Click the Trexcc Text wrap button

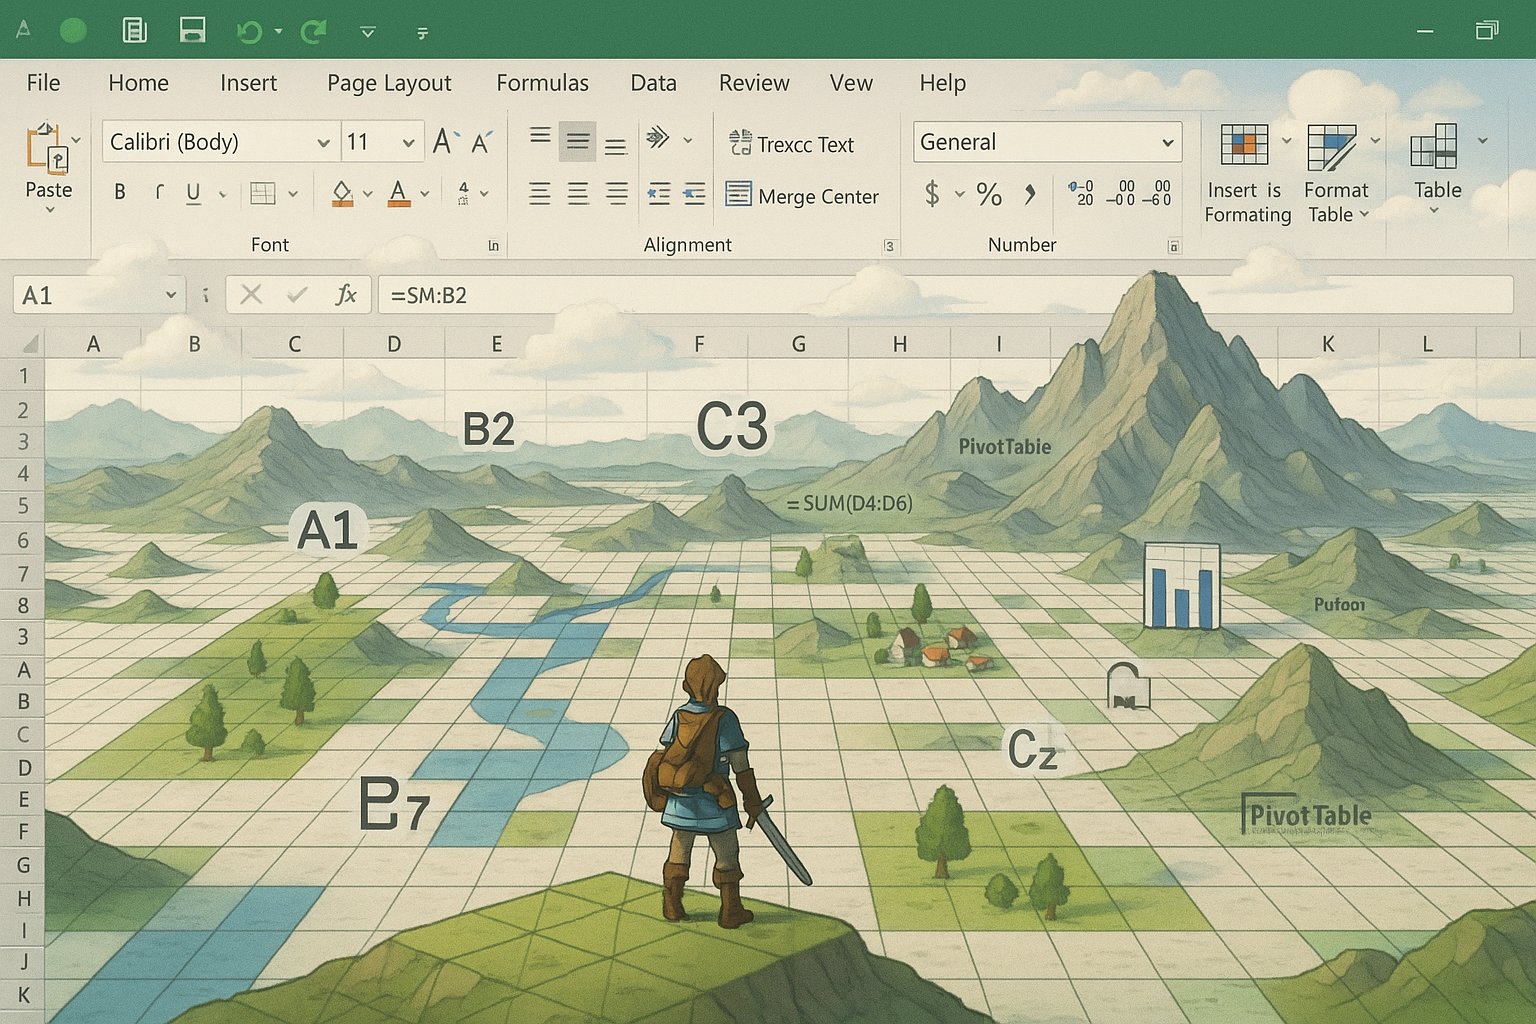tap(791, 144)
